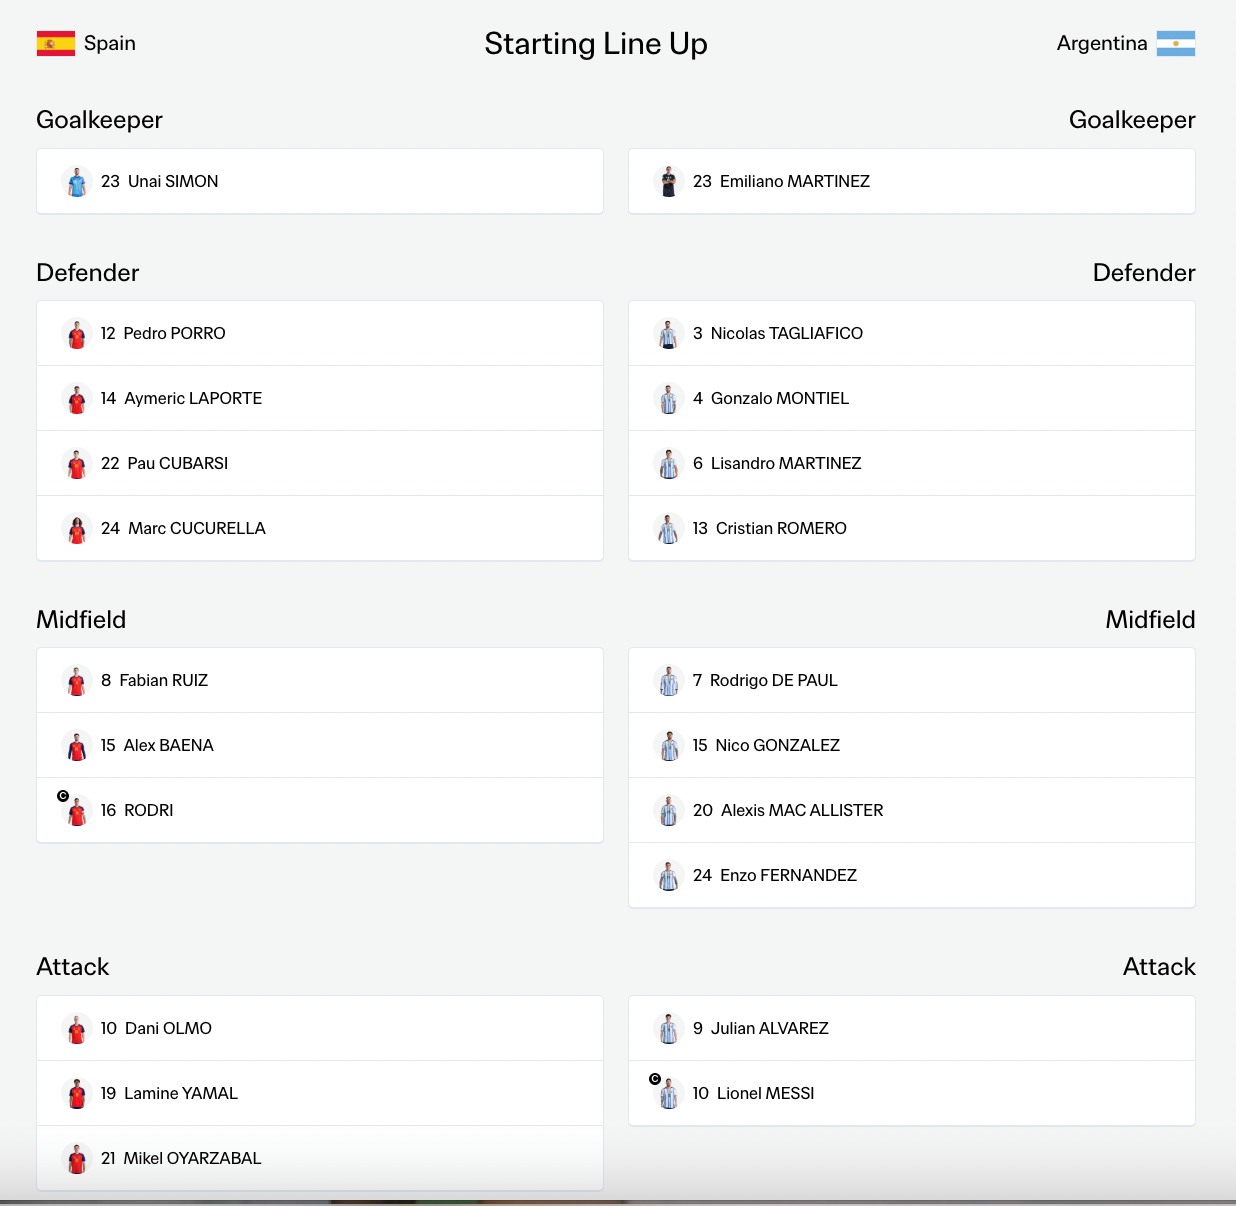Click the Spain team name
1236x1206 pixels.
[x=110, y=43]
